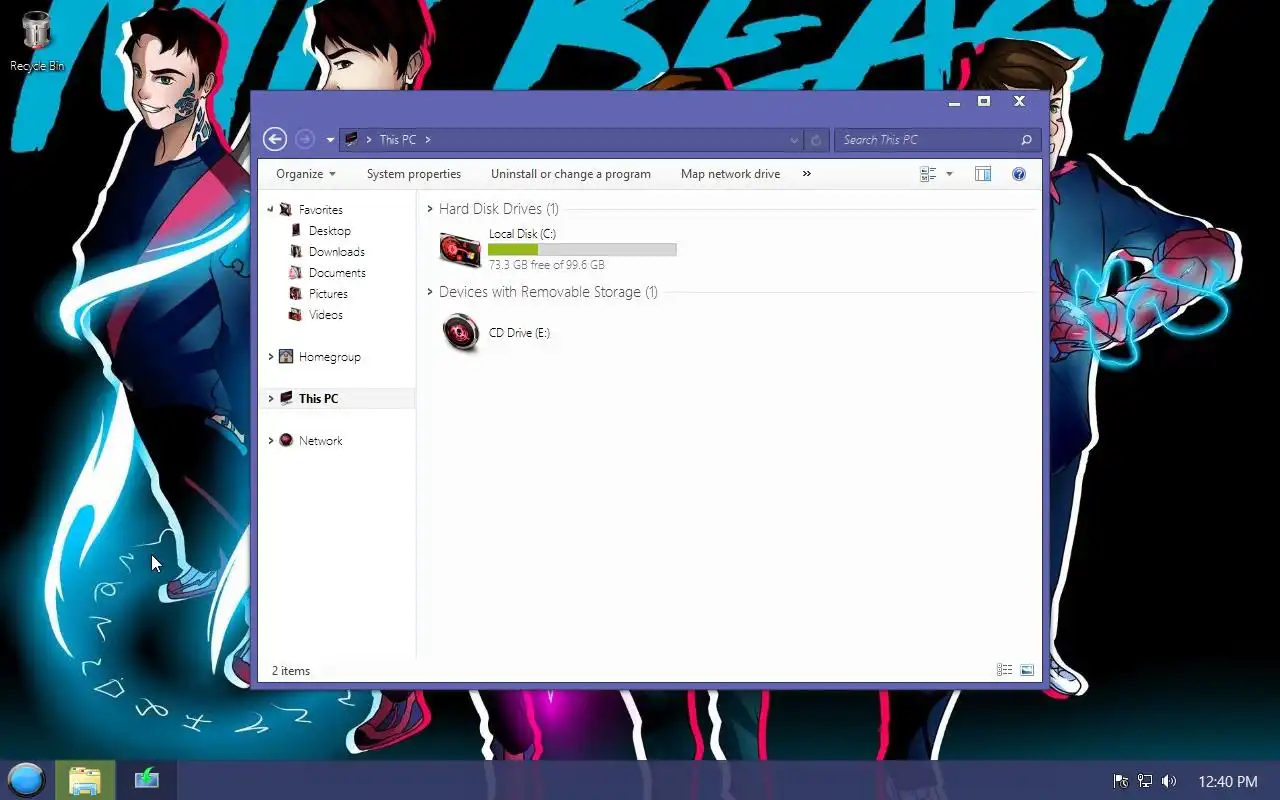Viewport: 1280px width, 800px height.
Task: Open Downloads under Favorites
Action: pyautogui.click(x=336, y=252)
